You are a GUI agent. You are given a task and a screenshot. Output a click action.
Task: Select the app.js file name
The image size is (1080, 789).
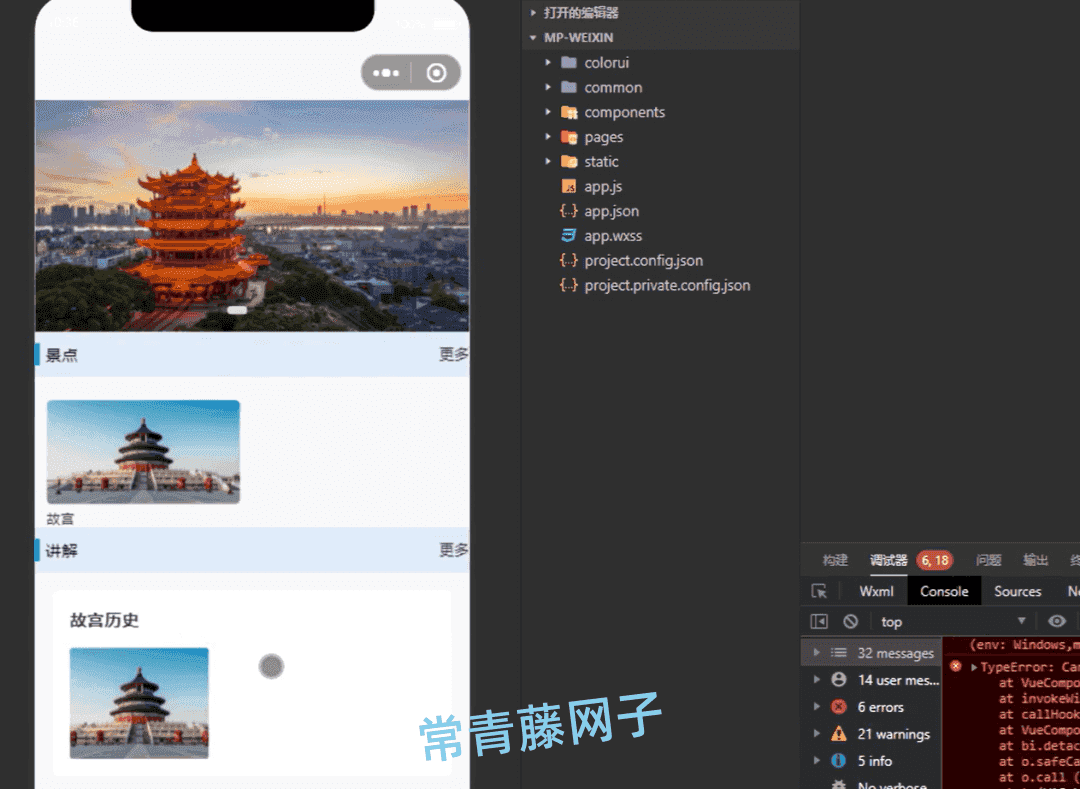[x=603, y=187]
